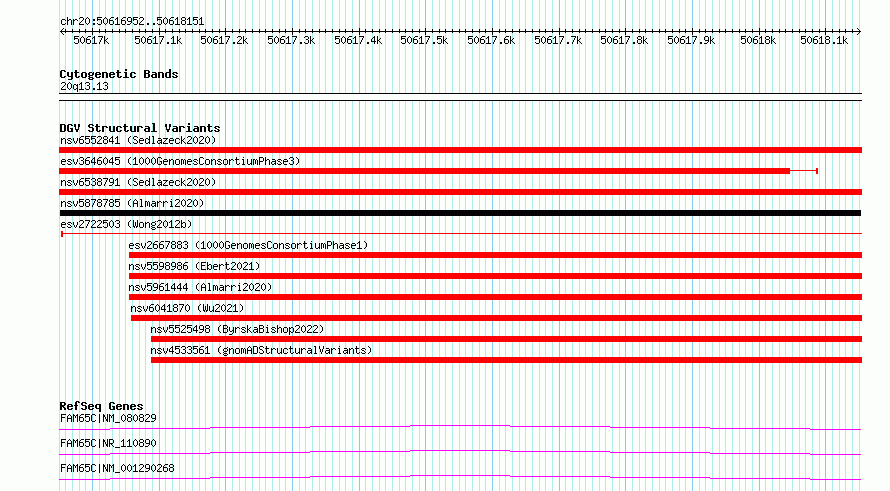Click the red bar under nsv6041870
The image size is (890, 491).
tap(497, 318)
